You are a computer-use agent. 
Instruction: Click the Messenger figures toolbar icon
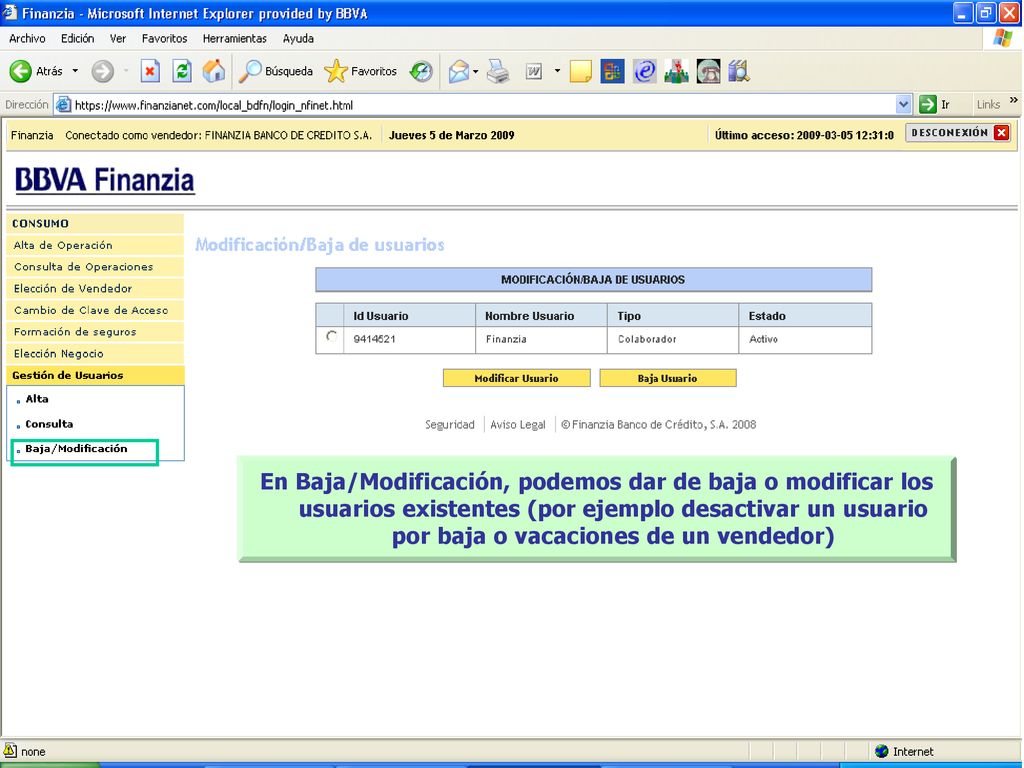click(x=676, y=71)
